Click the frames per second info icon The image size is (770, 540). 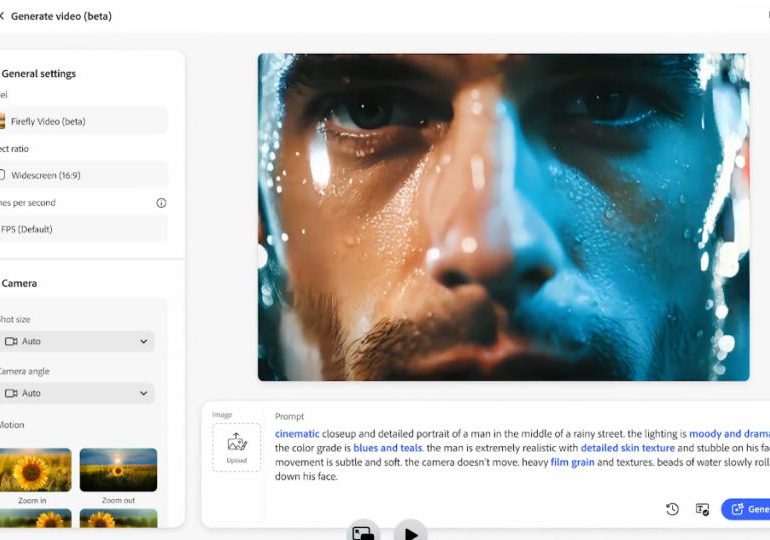pyautogui.click(x=161, y=203)
